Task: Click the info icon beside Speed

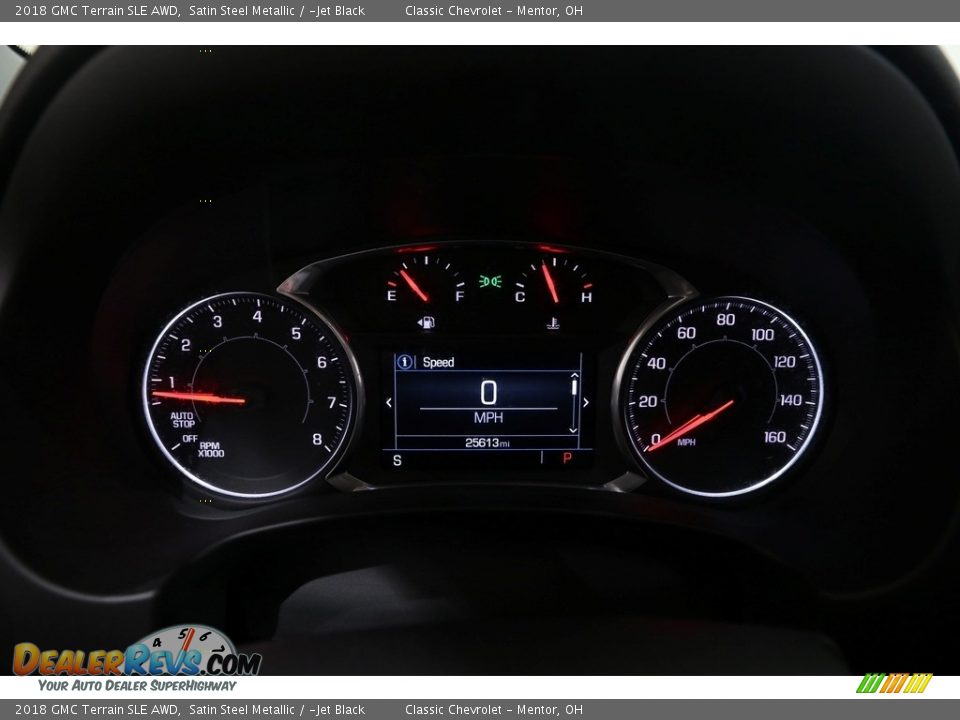Action: pos(405,362)
